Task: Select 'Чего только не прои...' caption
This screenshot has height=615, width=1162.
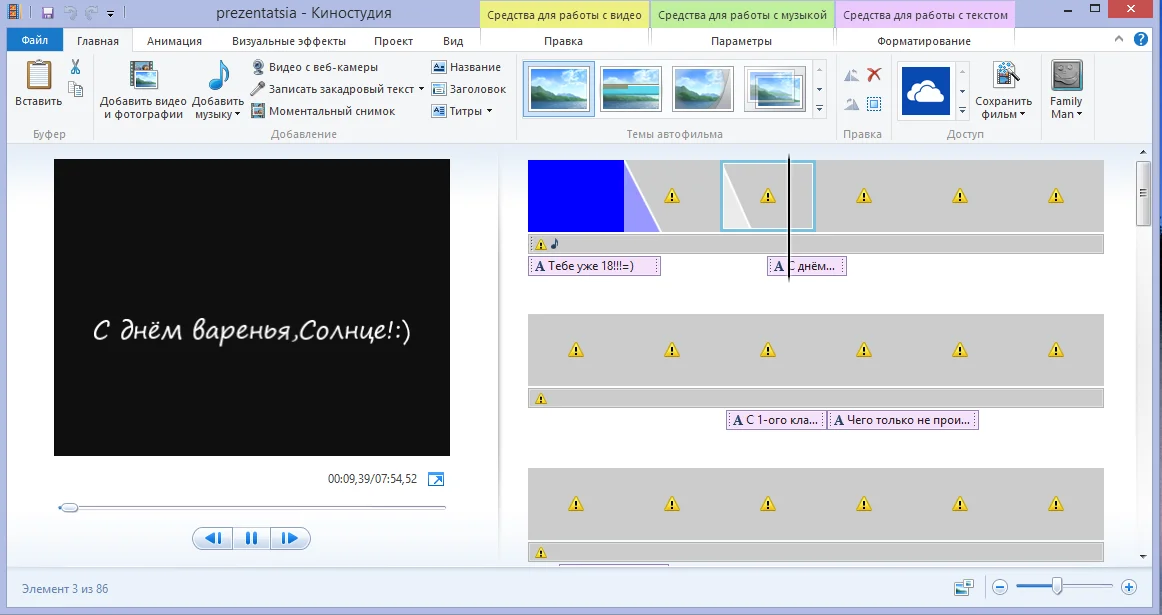Action: pyautogui.click(x=903, y=420)
